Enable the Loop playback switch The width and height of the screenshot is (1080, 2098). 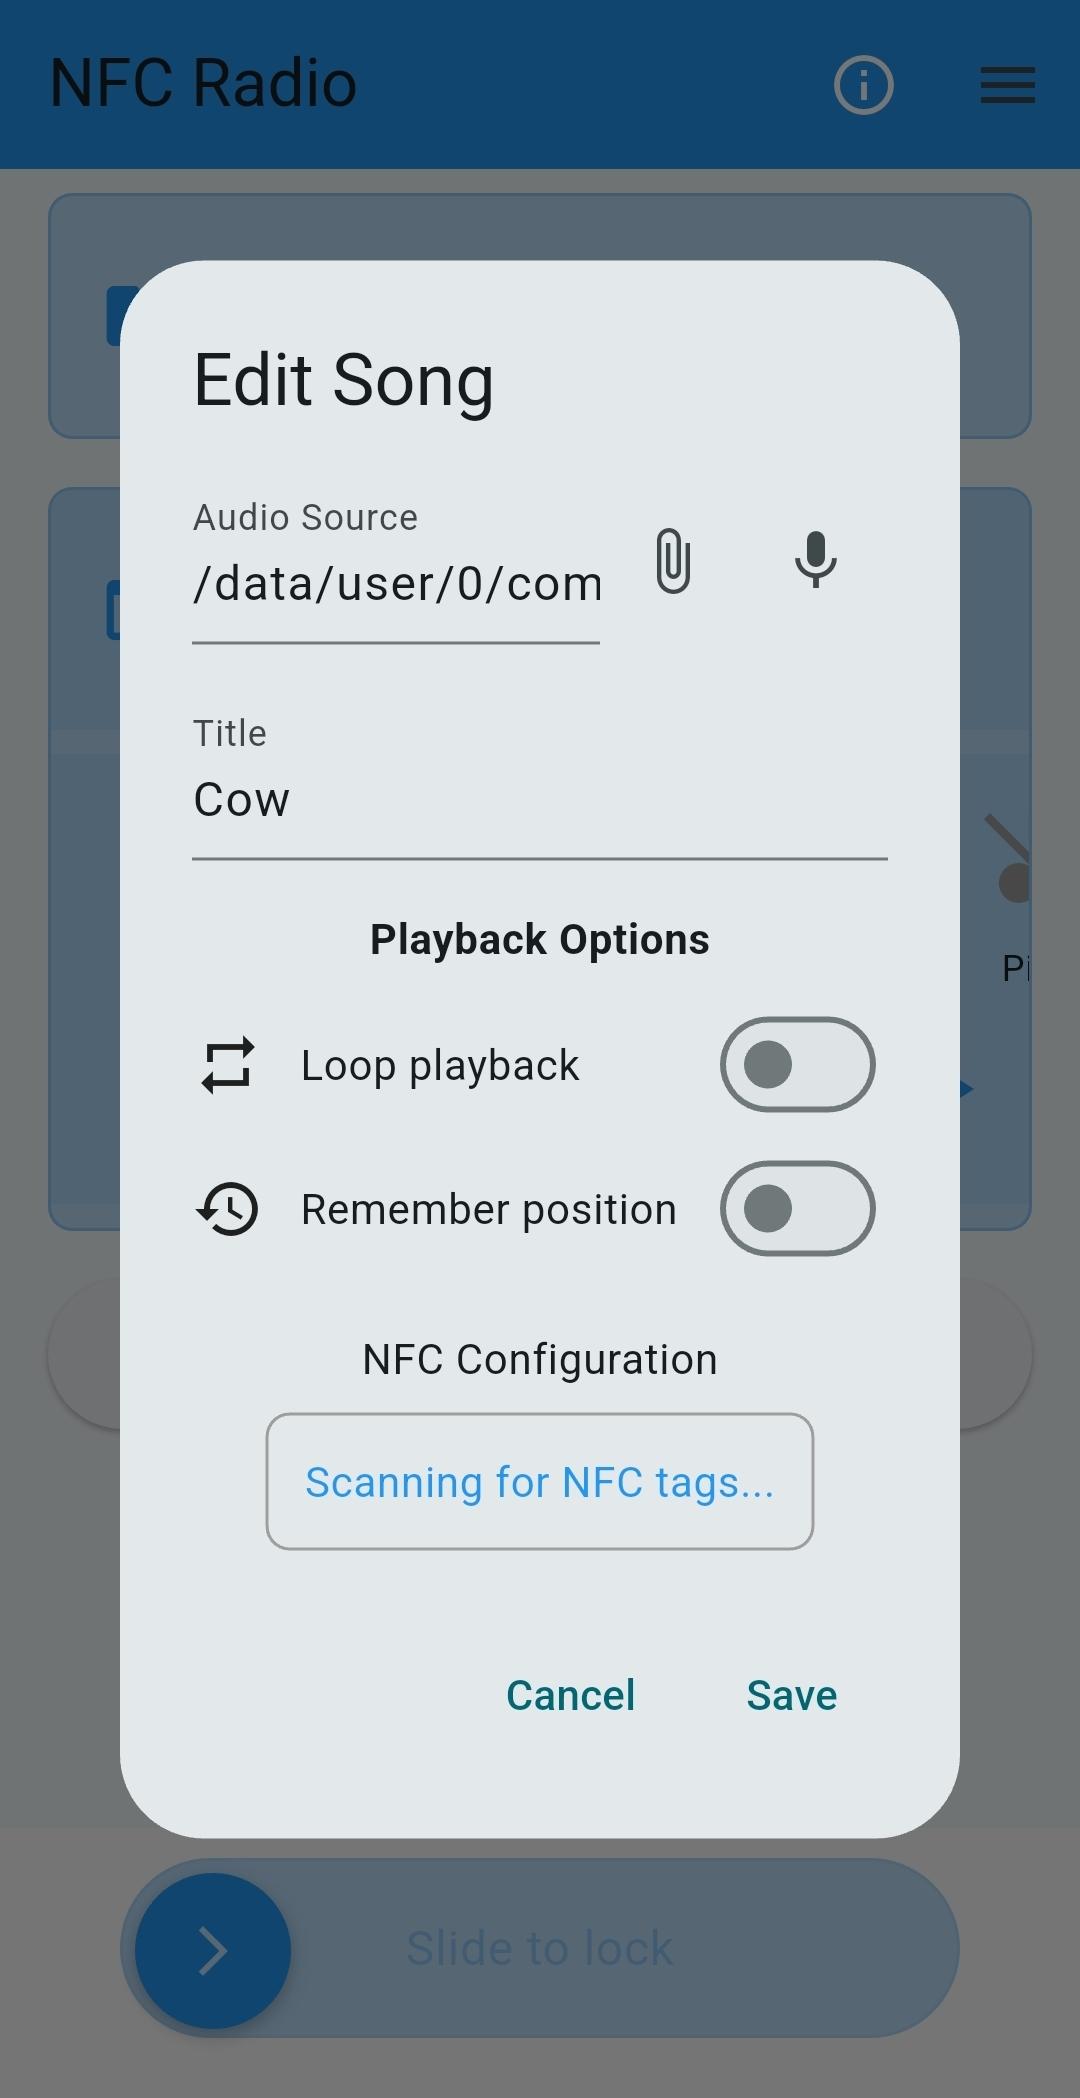tap(797, 1065)
